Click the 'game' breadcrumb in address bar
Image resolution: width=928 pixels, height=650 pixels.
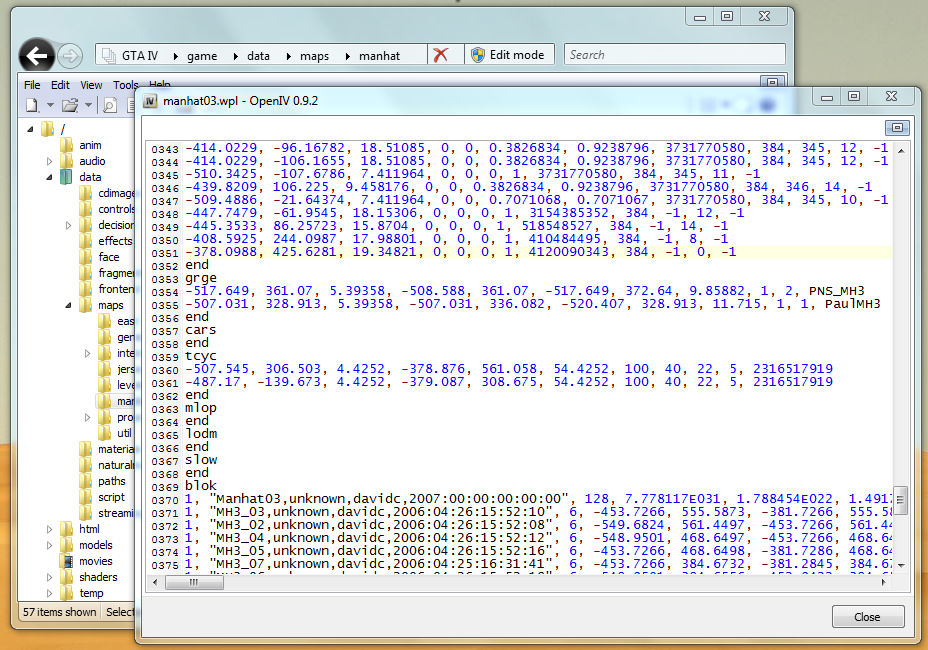tap(201, 56)
